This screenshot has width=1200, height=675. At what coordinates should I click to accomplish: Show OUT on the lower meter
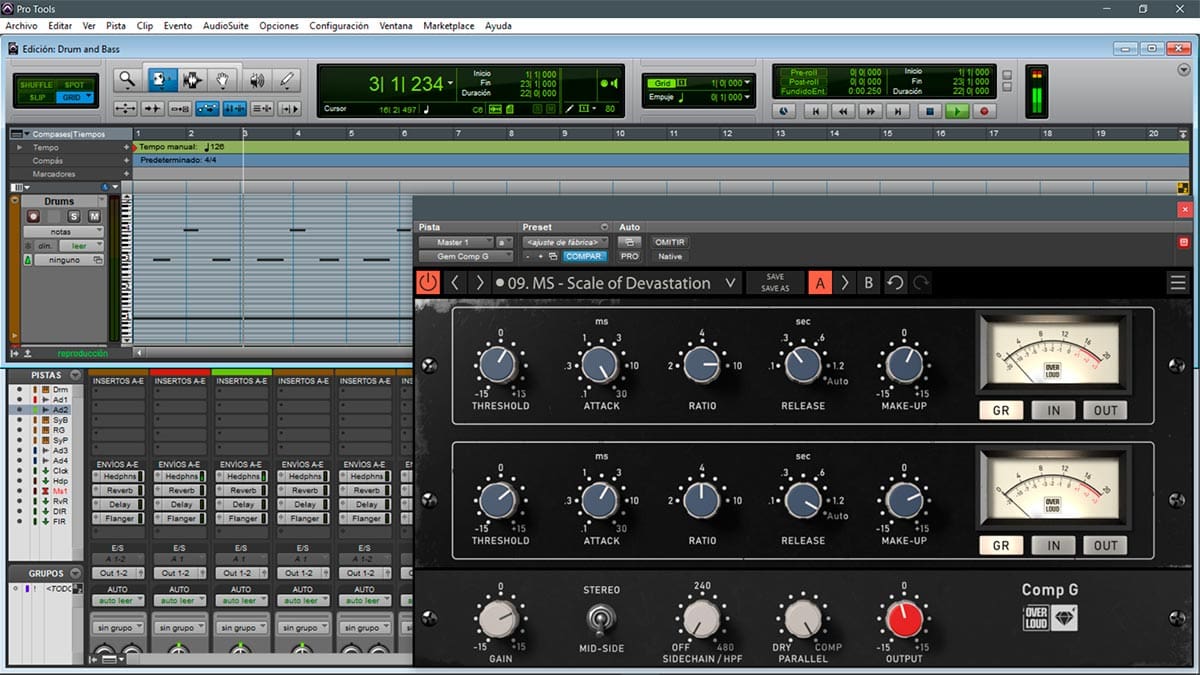pos(1105,545)
